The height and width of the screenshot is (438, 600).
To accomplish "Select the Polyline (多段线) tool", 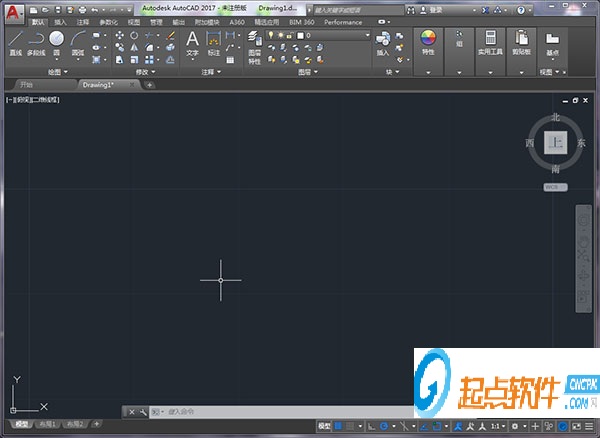I will (x=36, y=43).
